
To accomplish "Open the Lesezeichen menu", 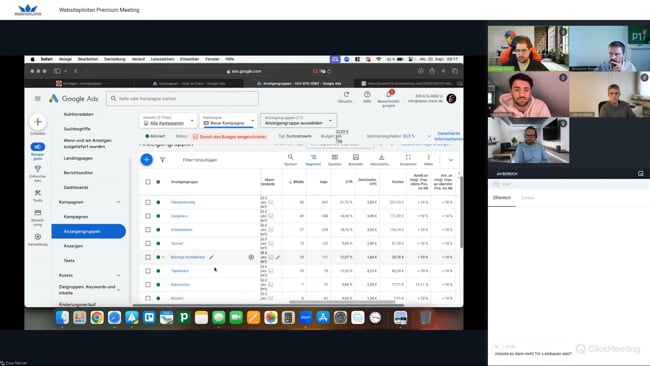I will pyautogui.click(x=162, y=59).
